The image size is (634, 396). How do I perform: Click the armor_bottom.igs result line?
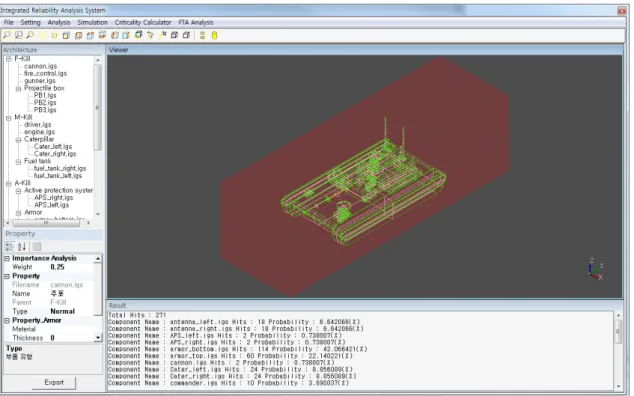pos(237,349)
